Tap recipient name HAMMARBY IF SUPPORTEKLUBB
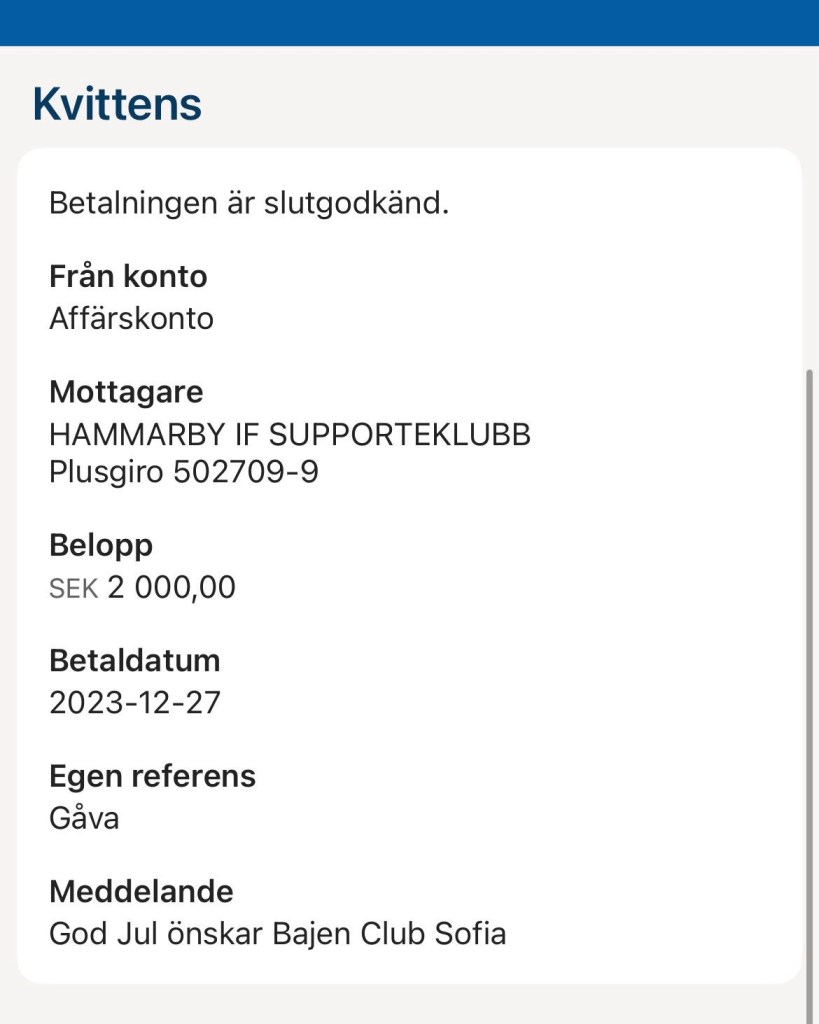The height and width of the screenshot is (1024, 819). point(290,435)
